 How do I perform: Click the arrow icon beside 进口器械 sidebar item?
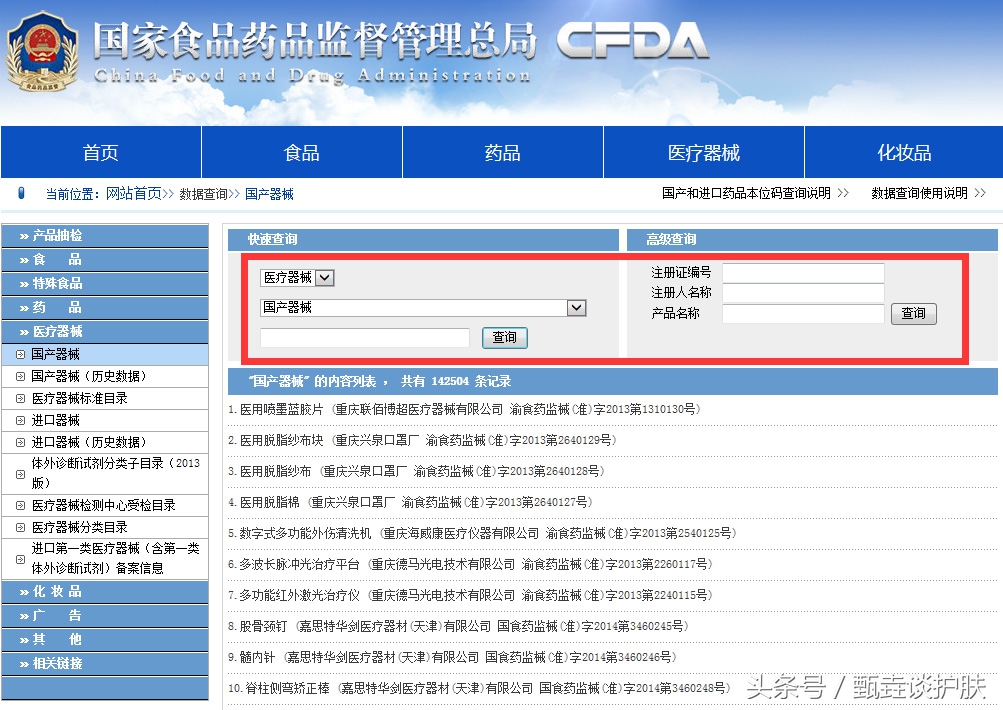(x=20, y=420)
